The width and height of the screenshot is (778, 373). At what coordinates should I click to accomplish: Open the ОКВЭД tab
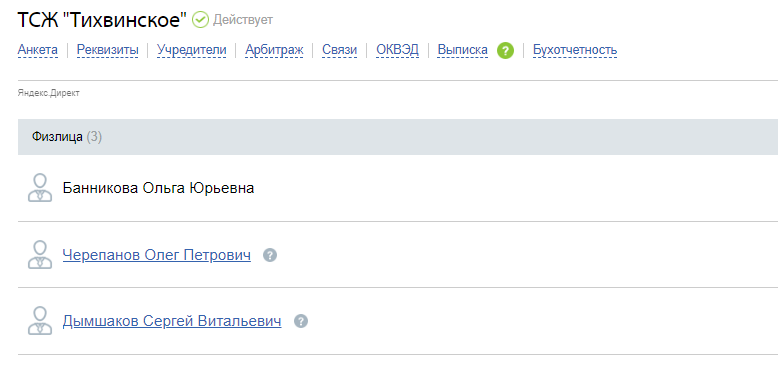397,50
